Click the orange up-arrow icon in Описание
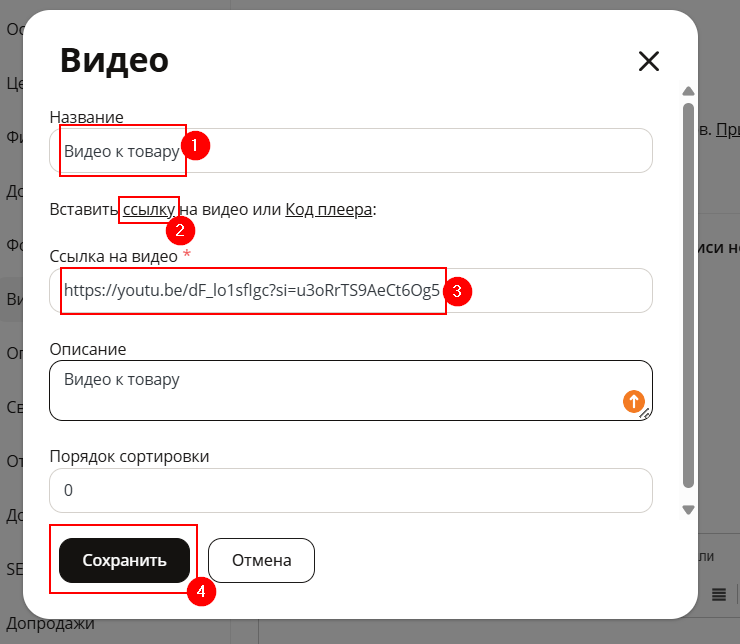The width and height of the screenshot is (740, 644). click(x=634, y=401)
